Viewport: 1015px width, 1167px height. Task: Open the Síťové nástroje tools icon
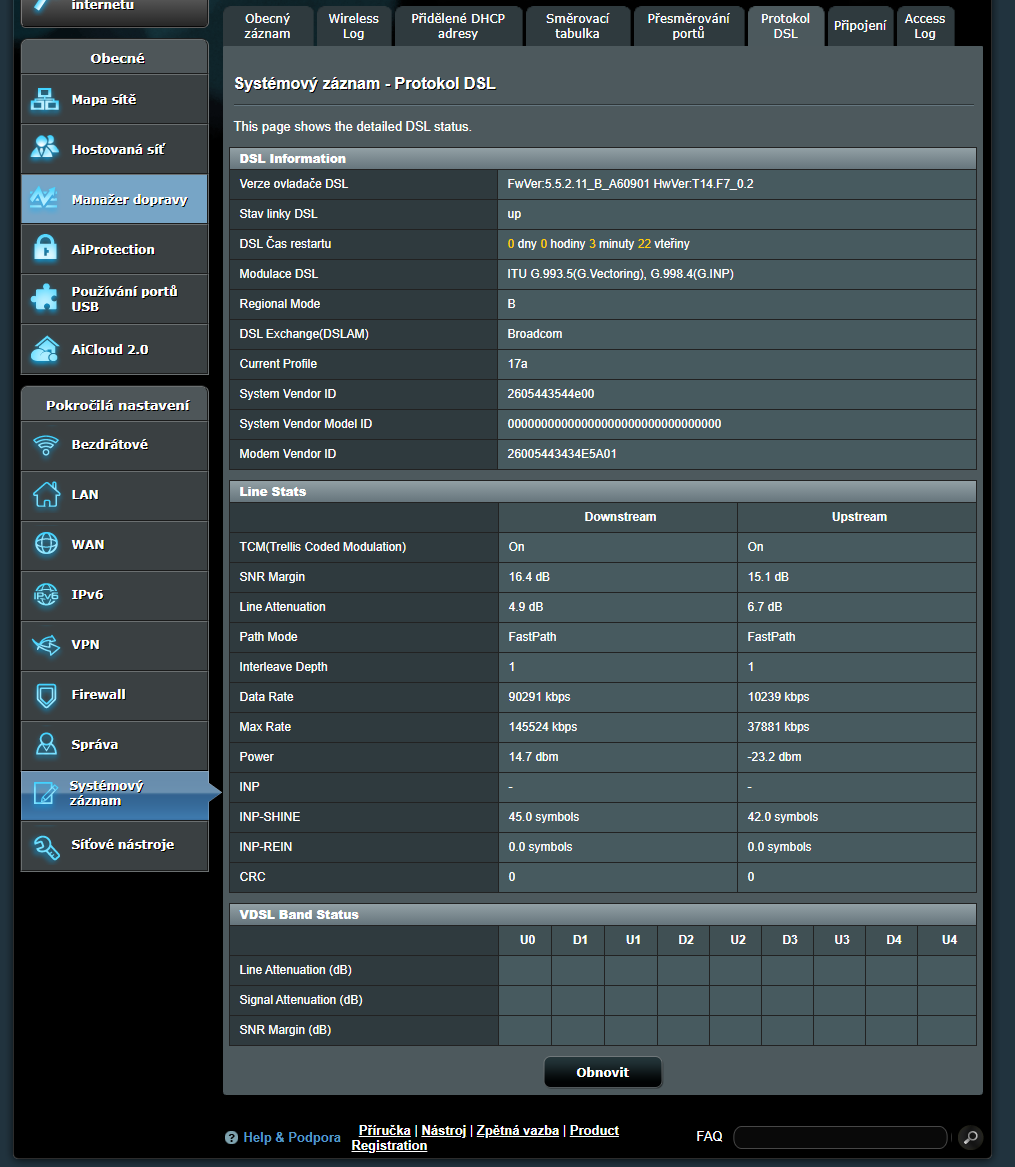point(46,845)
